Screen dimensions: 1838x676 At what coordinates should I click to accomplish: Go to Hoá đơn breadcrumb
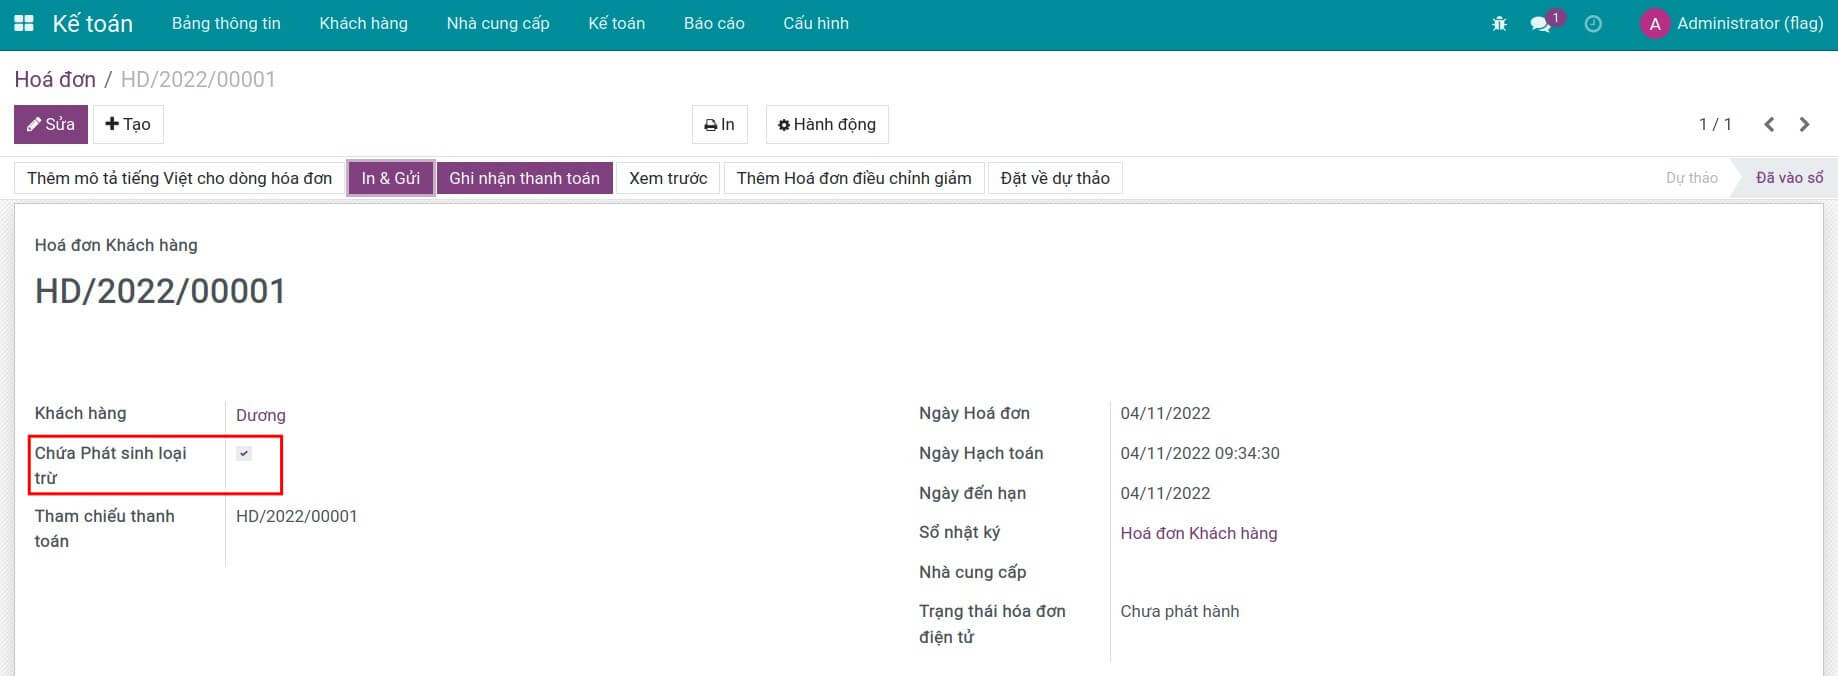[x=55, y=79]
